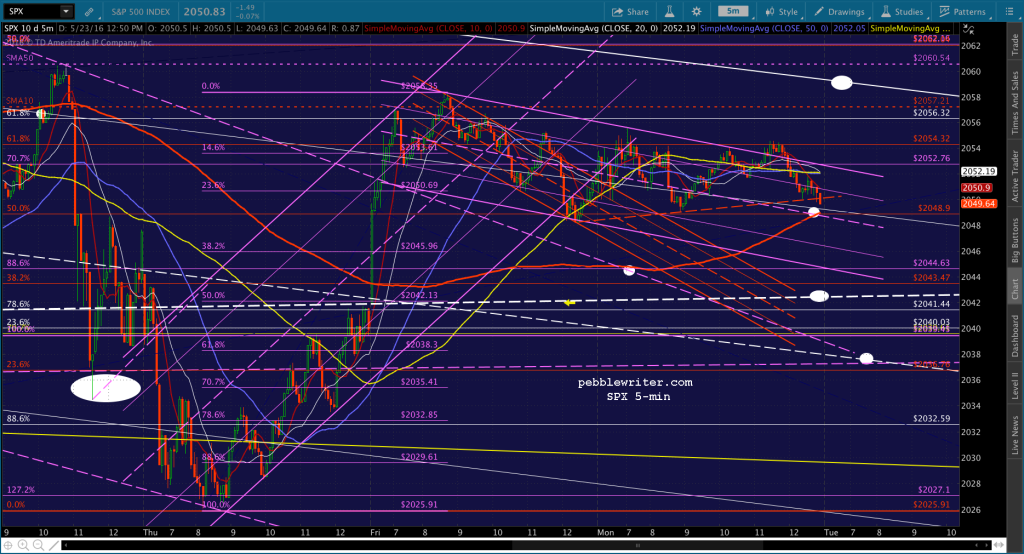1024x554 pixels.
Task: Click the chart expansion arrows icon bottom-right
Action: click(999, 545)
